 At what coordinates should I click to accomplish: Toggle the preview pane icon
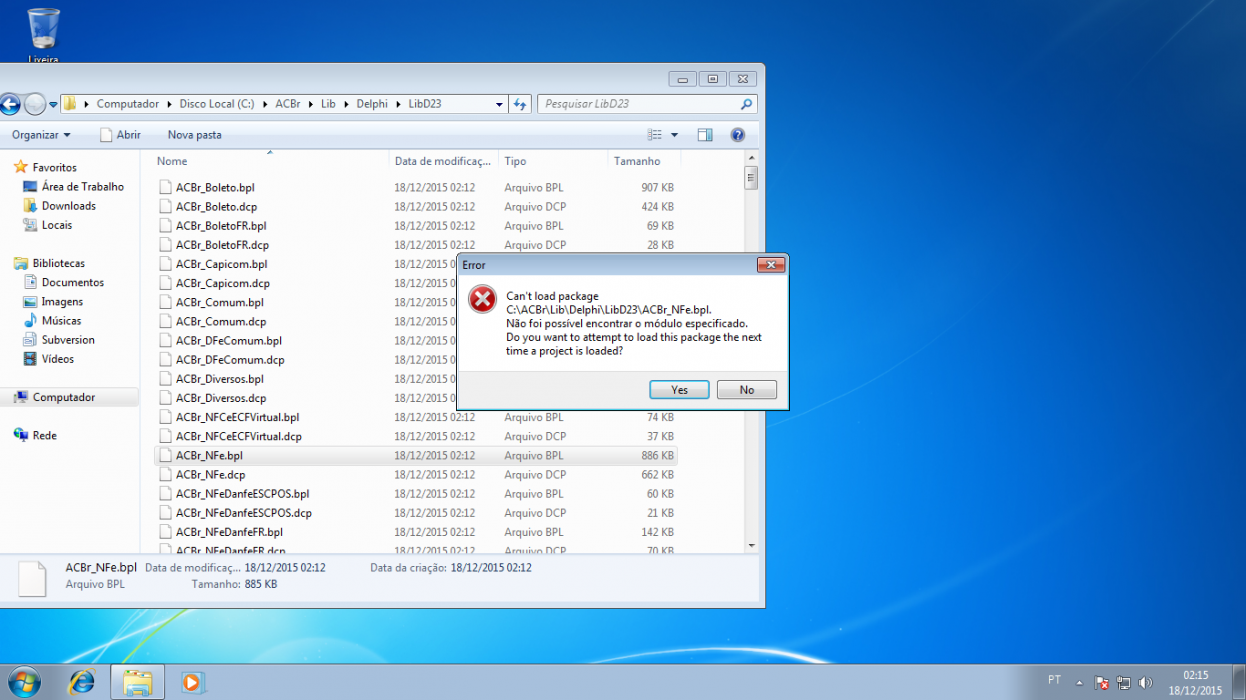click(705, 135)
